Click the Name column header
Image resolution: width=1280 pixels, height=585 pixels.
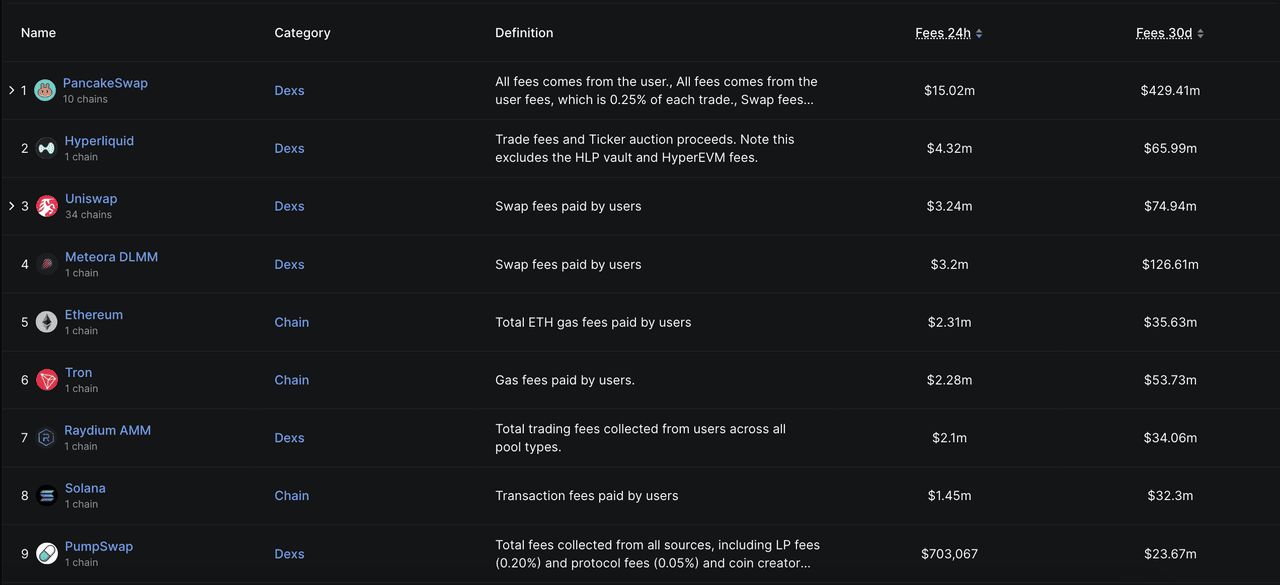point(38,33)
